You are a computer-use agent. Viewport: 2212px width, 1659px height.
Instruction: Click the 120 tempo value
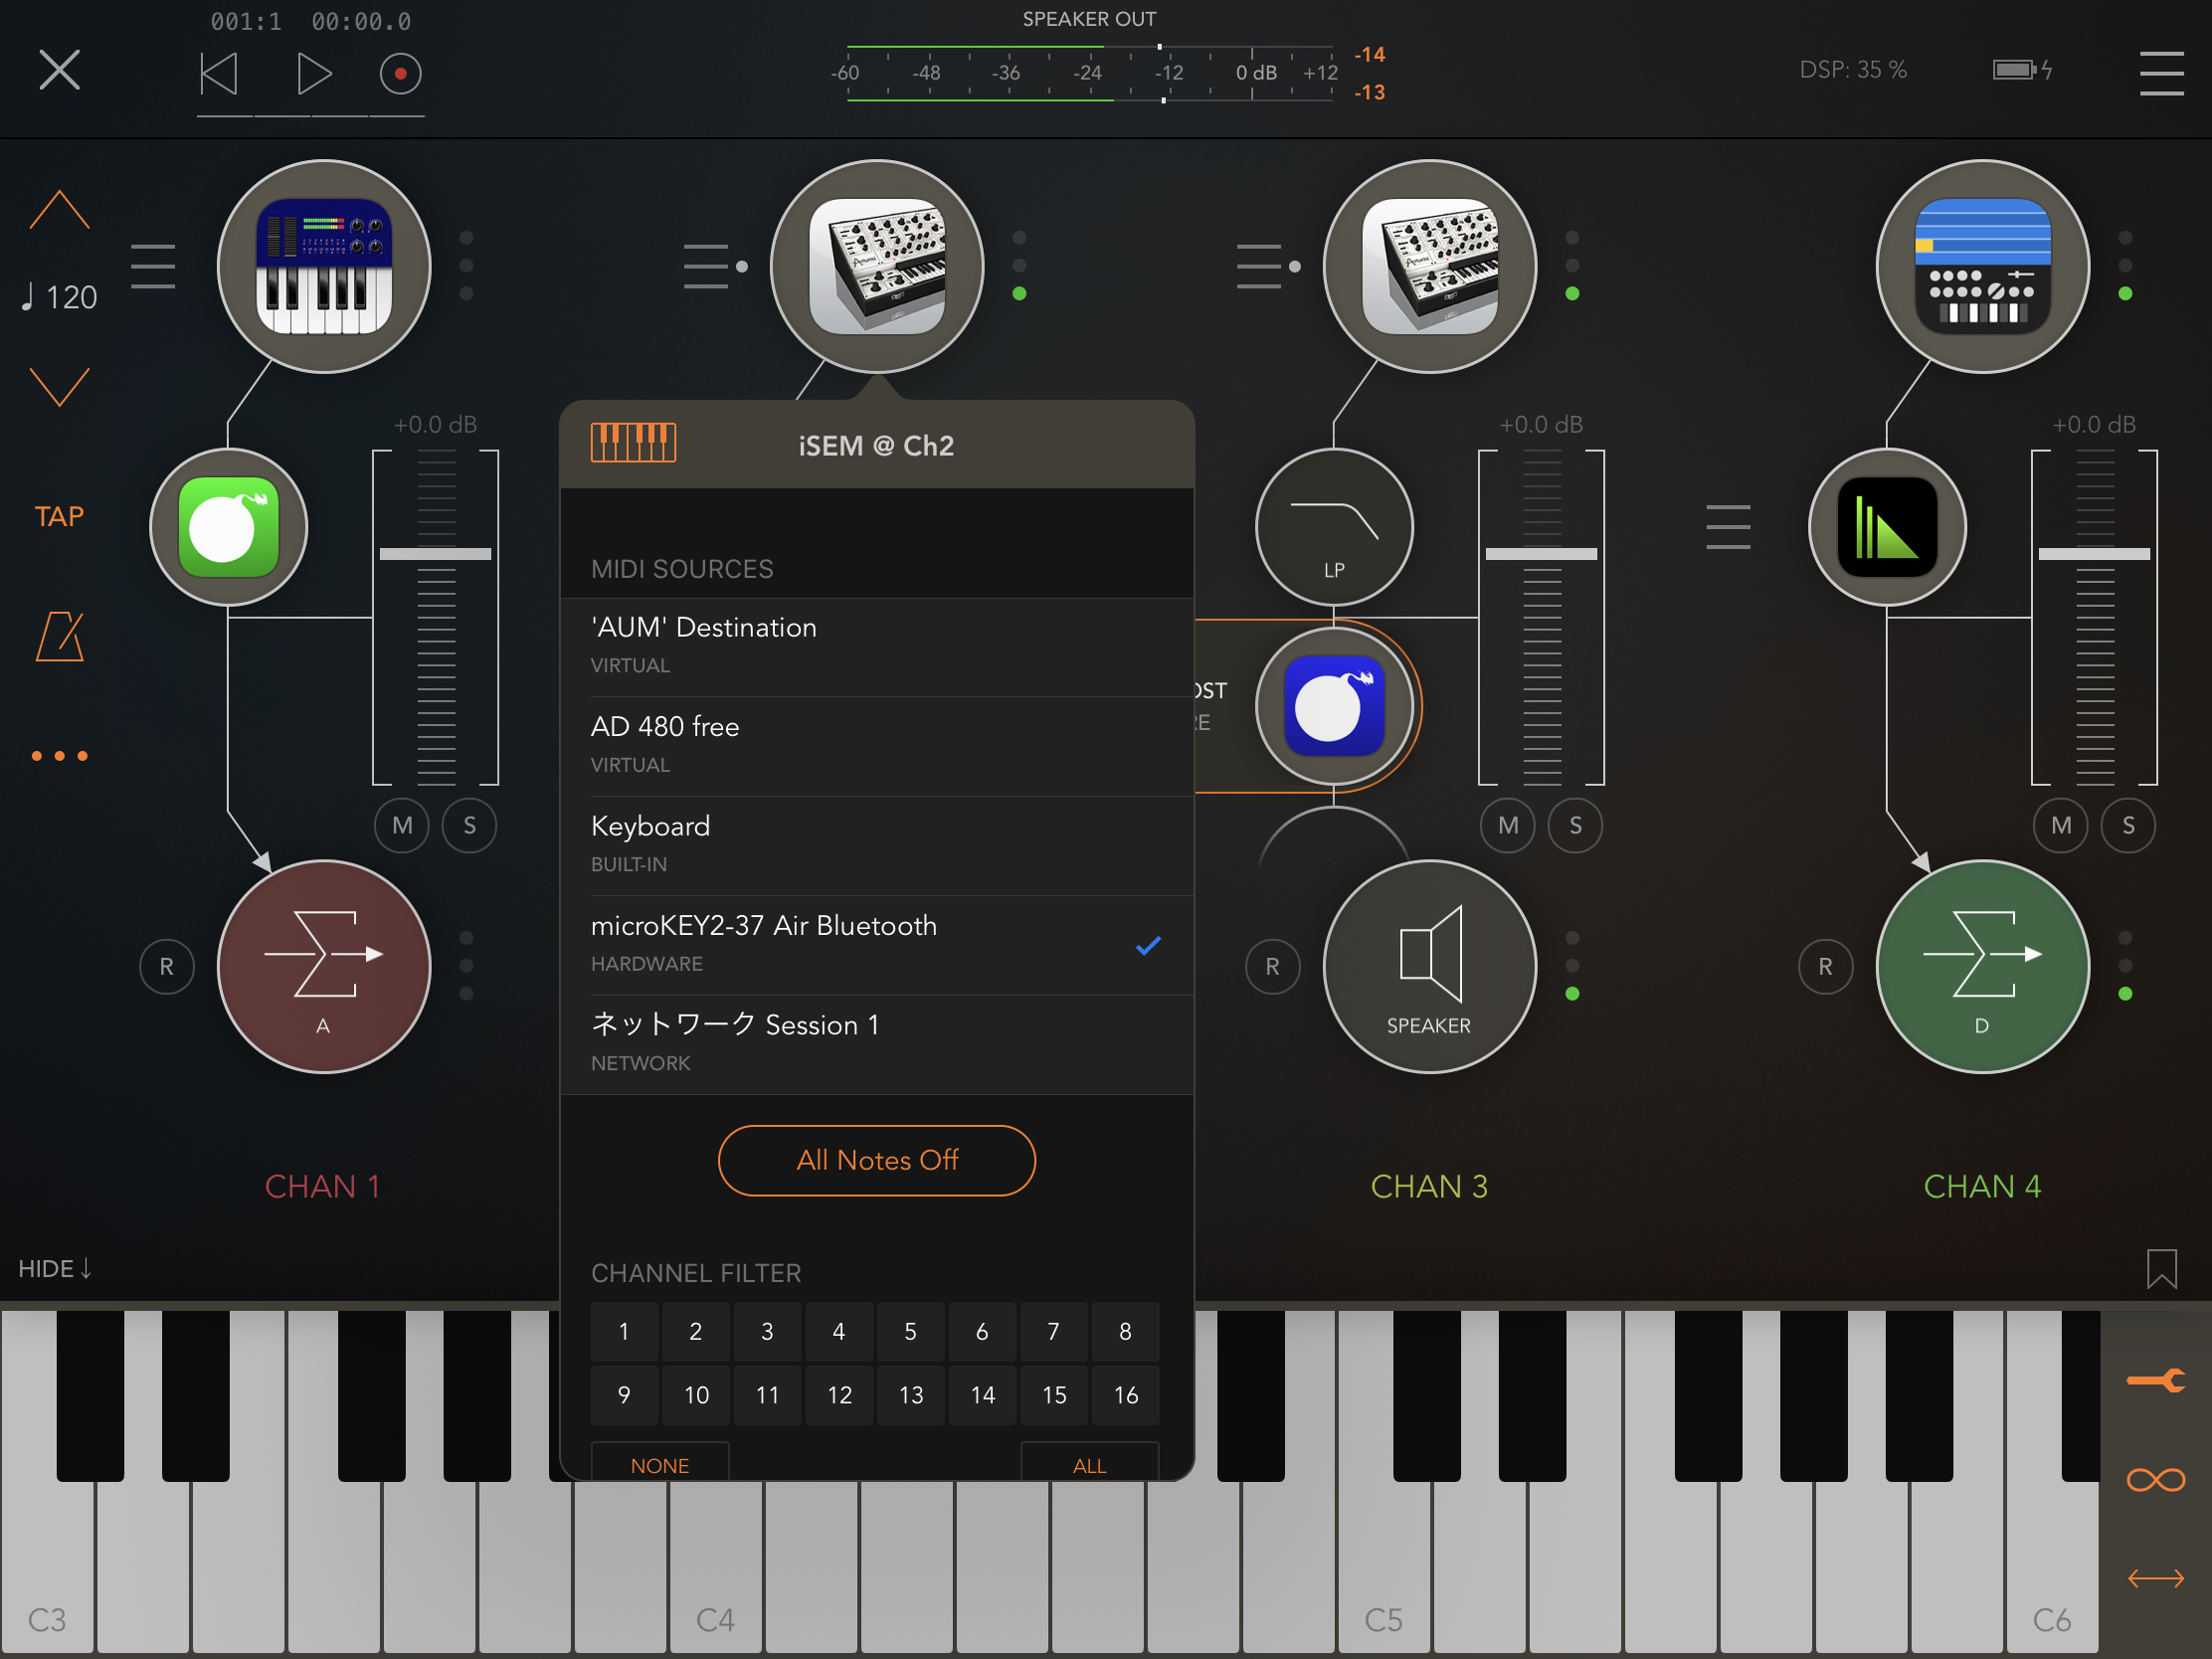(x=60, y=297)
